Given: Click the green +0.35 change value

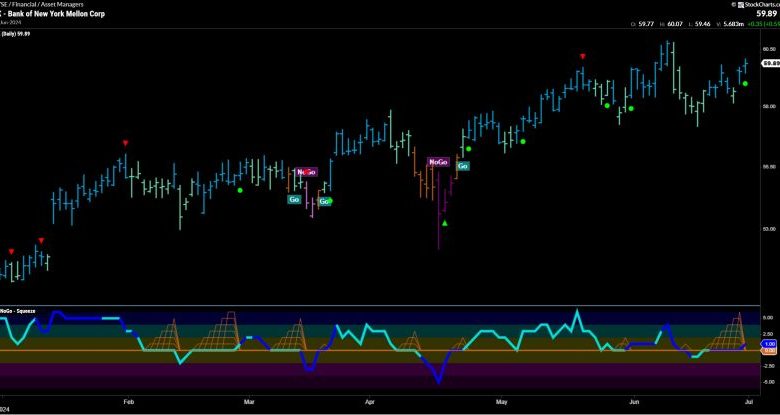Looking at the screenshot, I should [755, 23].
